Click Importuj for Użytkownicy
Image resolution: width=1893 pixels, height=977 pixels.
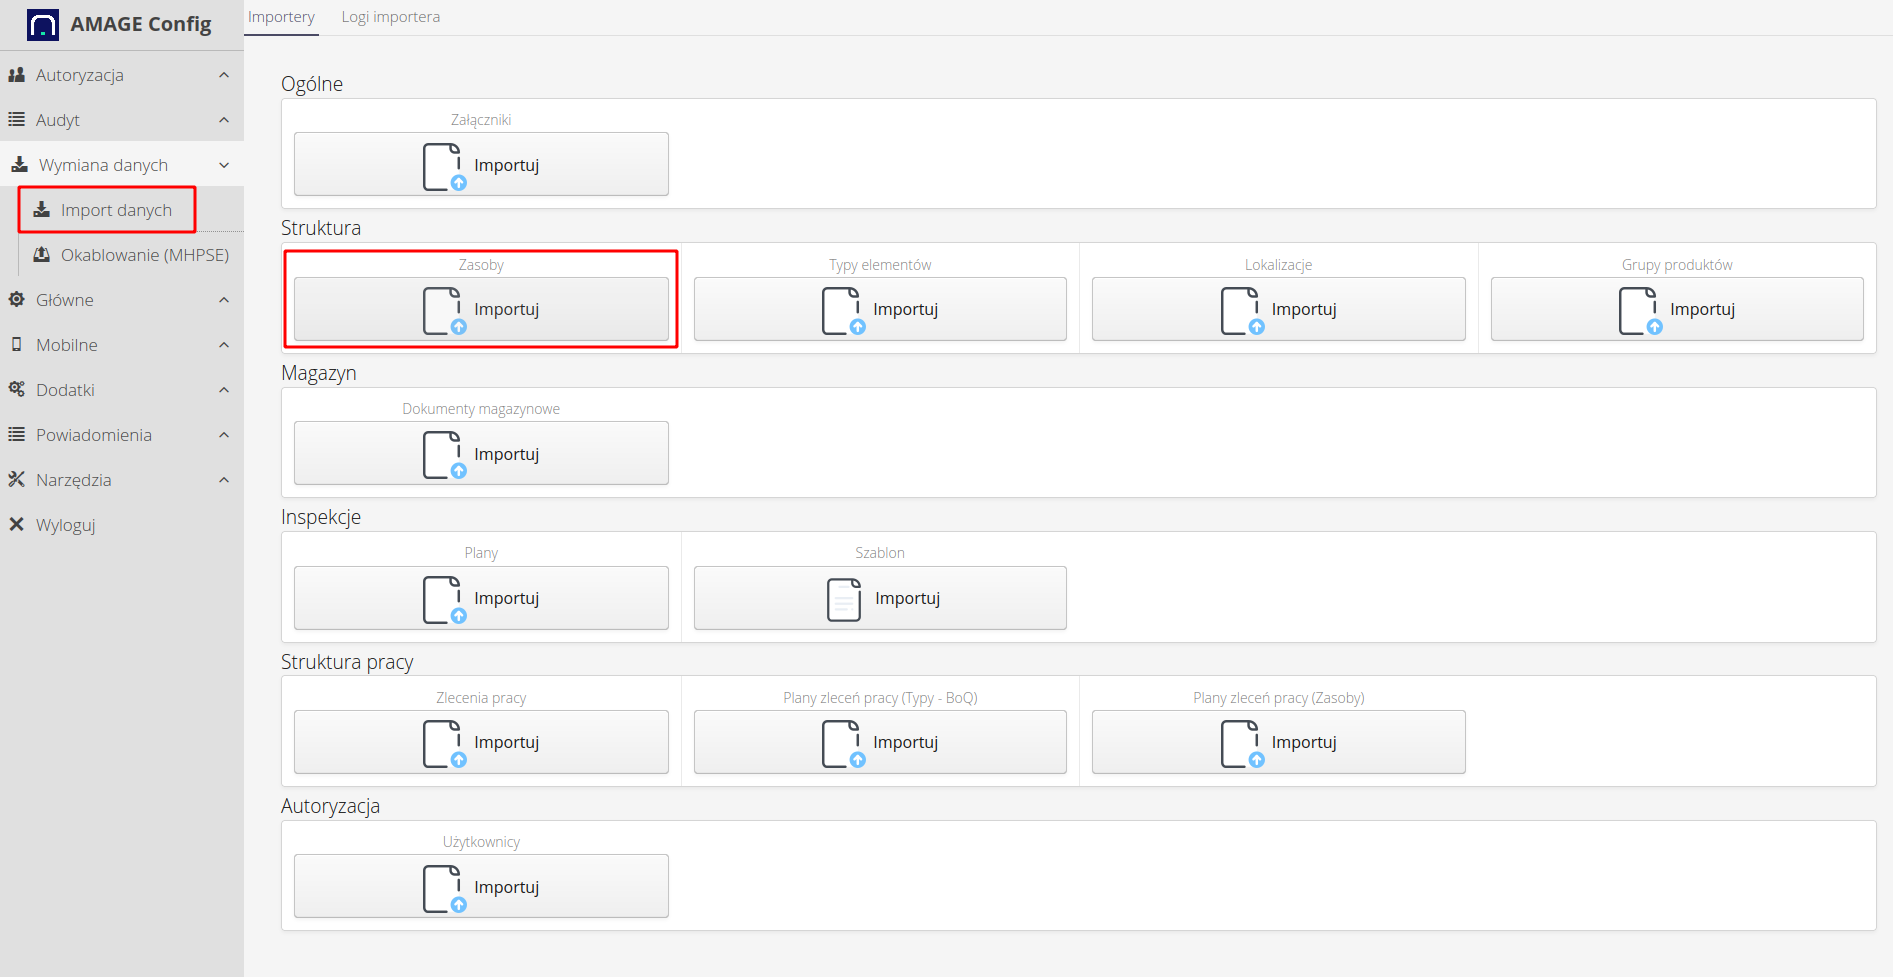pos(481,887)
